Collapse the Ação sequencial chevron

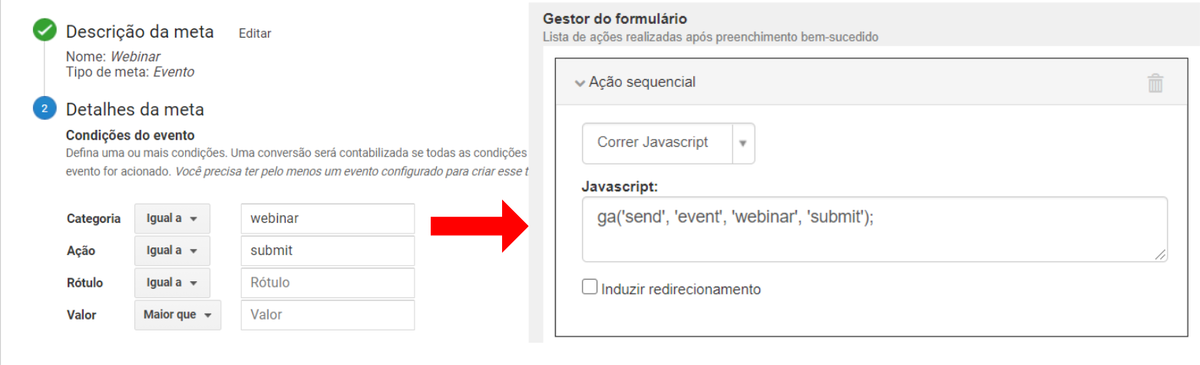[x=580, y=83]
